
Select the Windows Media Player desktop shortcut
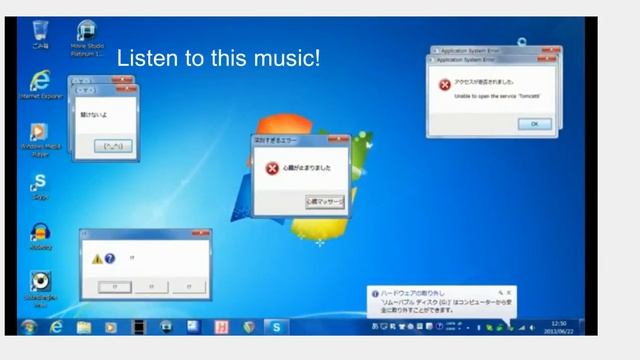(x=40, y=140)
